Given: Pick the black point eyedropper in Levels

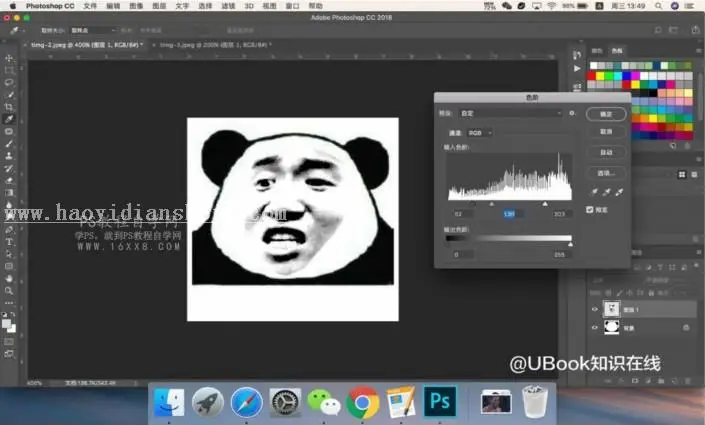Looking at the screenshot, I should coord(594,192).
